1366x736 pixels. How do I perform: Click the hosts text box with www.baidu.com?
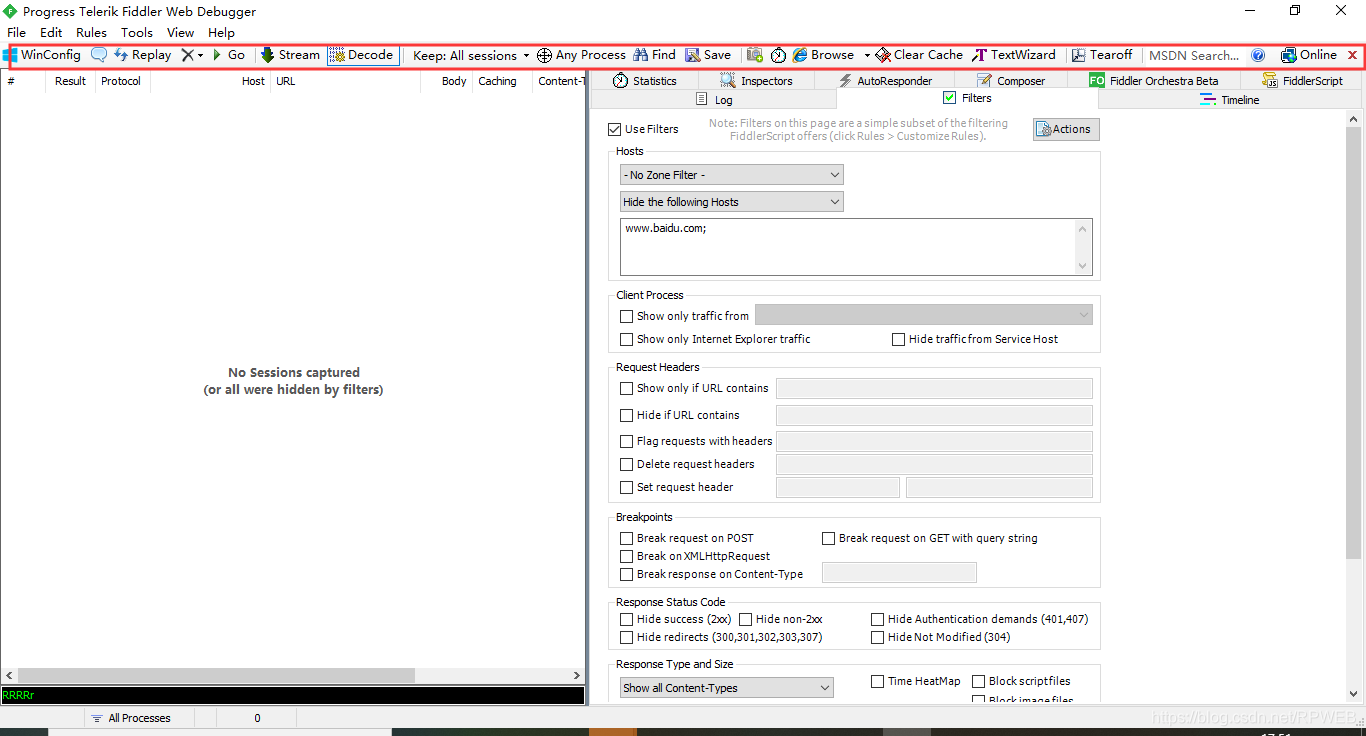coord(856,247)
